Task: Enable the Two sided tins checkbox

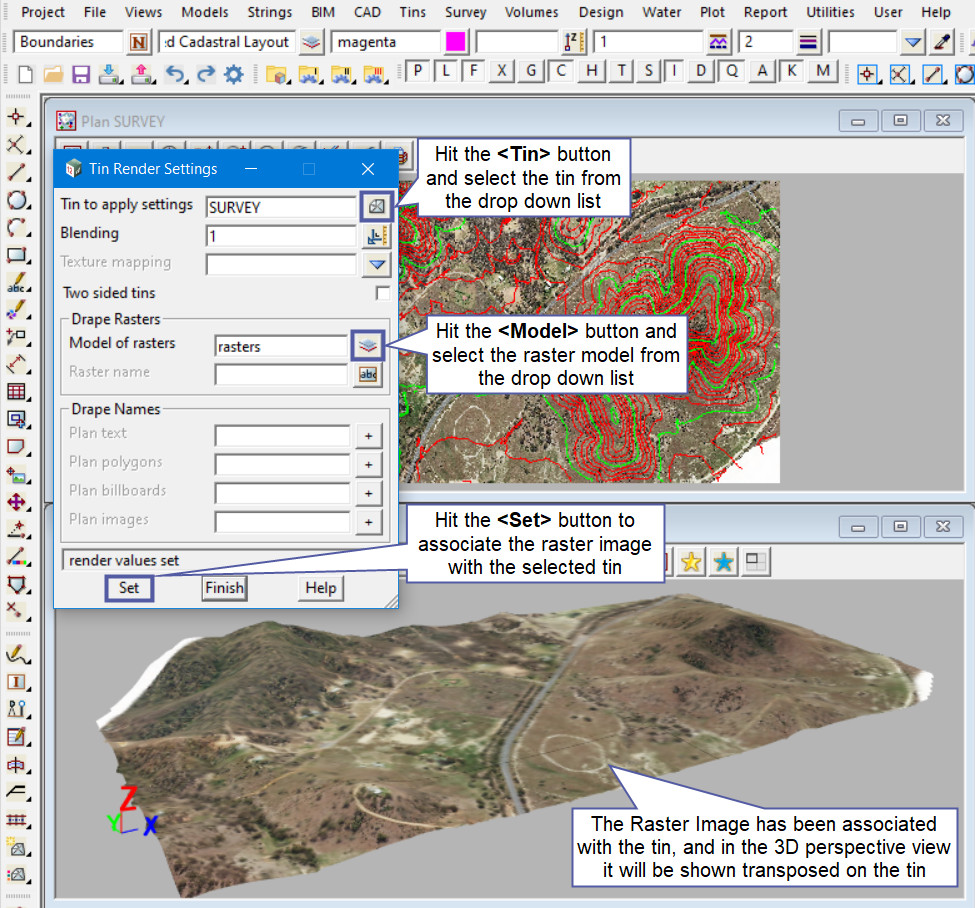Action: point(382,293)
